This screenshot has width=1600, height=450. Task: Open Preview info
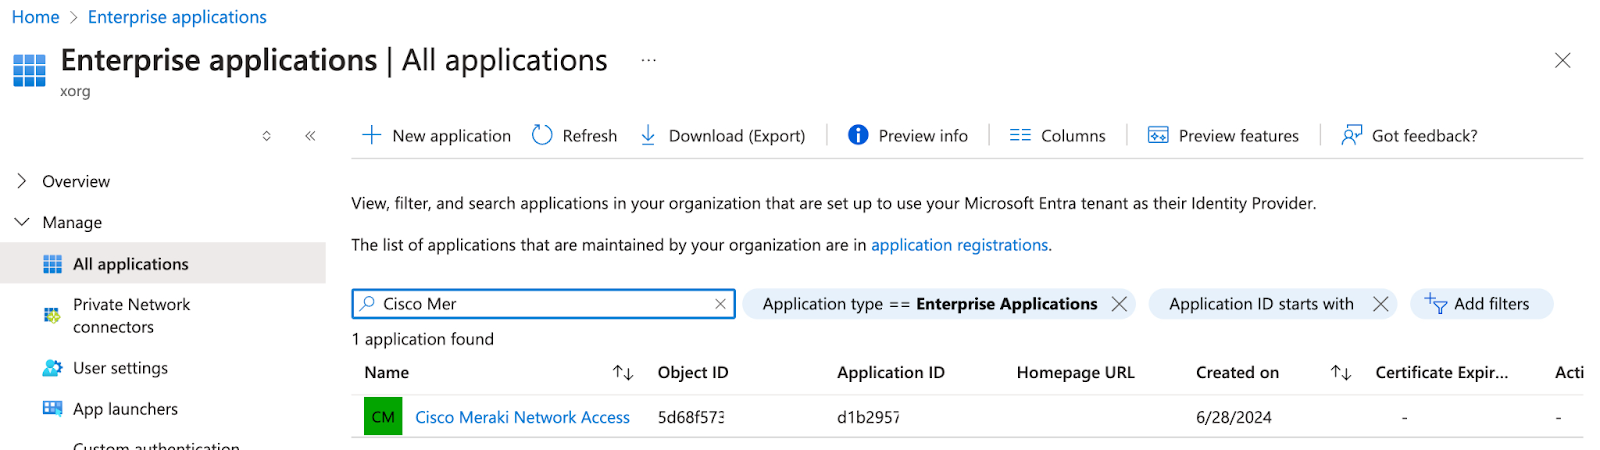click(908, 136)
